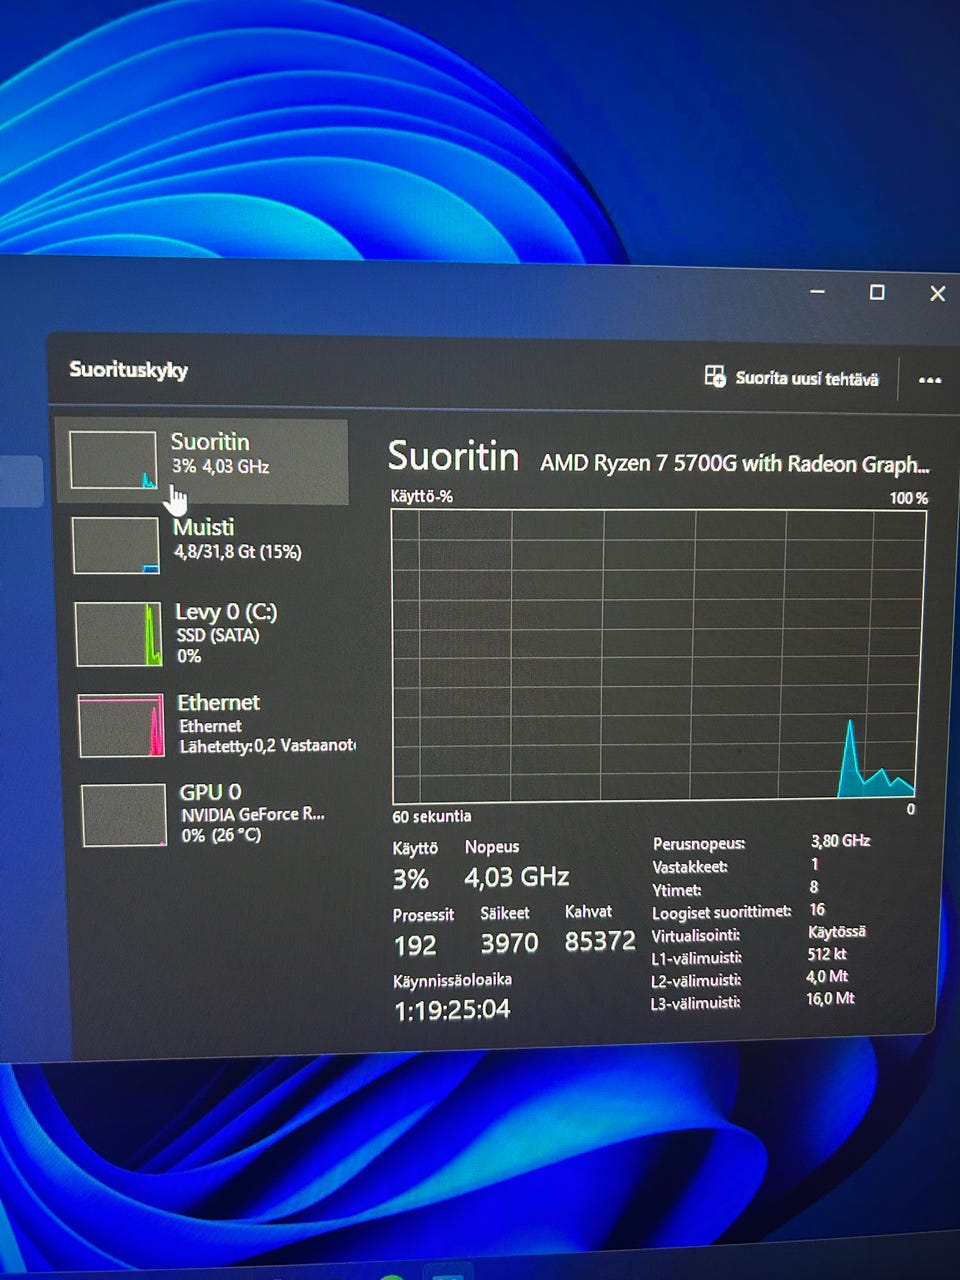
Task: Click the 4,03 GHz Nopeus value
Action: point(516,877)
